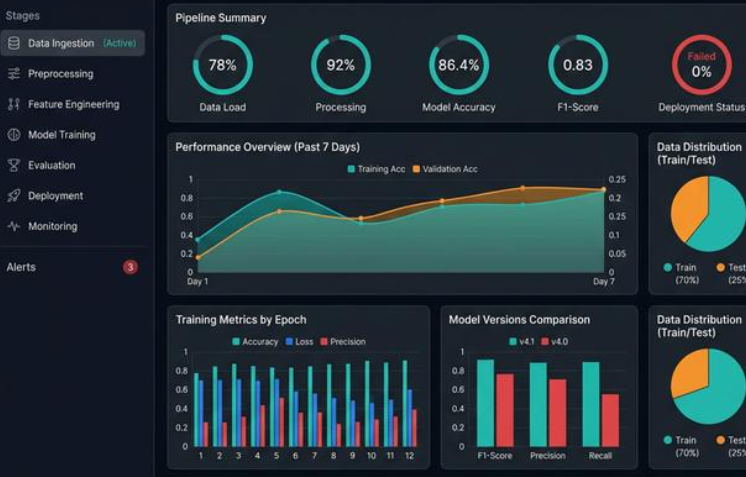Toggle Train (70%) legend in upper pie chart
The width and height of the screenshot is (746, 477).
tap(681, 273)
